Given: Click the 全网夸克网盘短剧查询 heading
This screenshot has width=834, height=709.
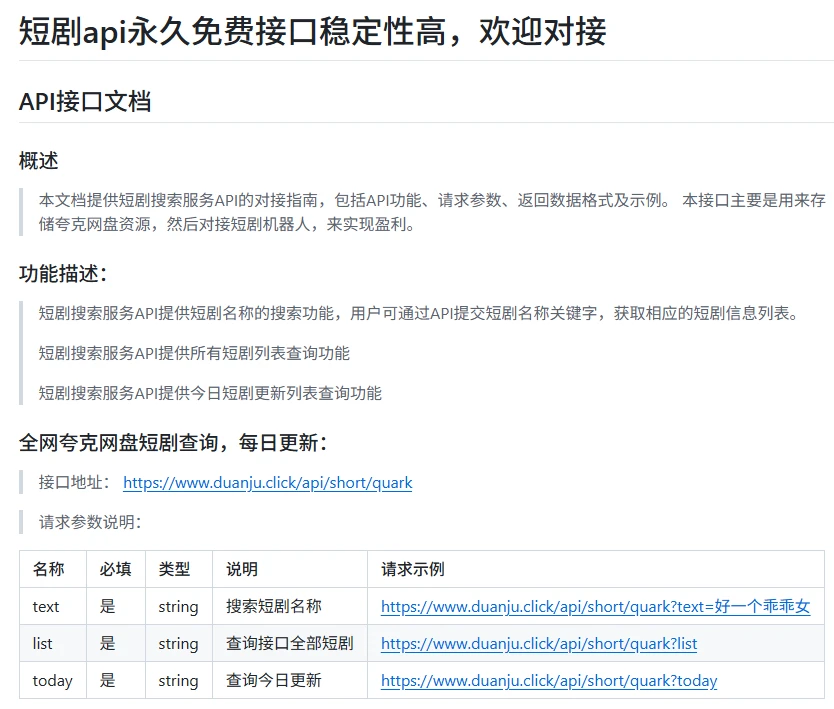Looking at the screenshot, I should click(173, 443).
